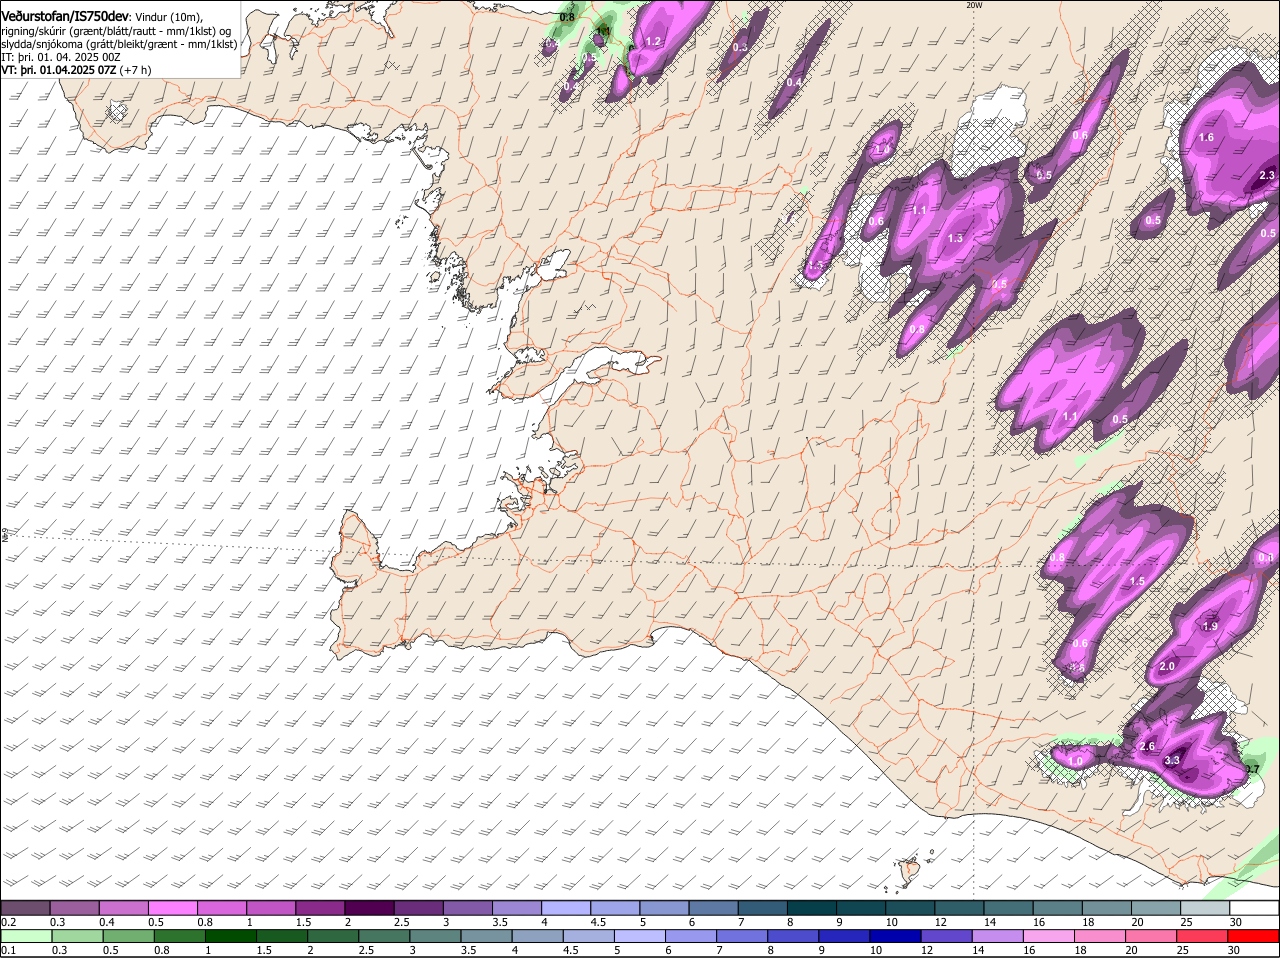Click the 20W longitude label

tap(975, 5)
